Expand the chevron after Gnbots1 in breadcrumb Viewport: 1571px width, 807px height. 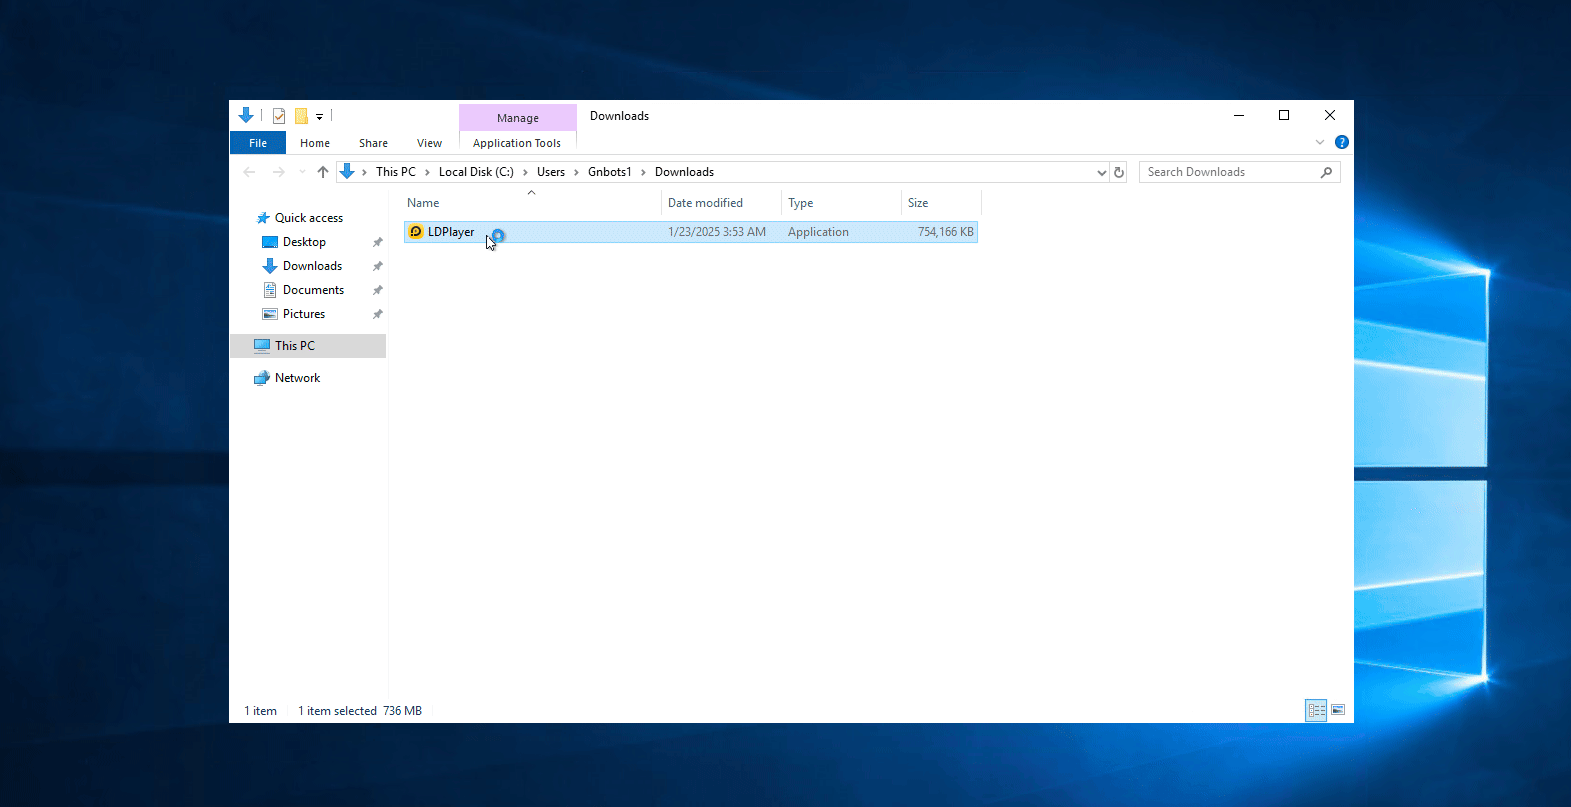click(643, 172)
